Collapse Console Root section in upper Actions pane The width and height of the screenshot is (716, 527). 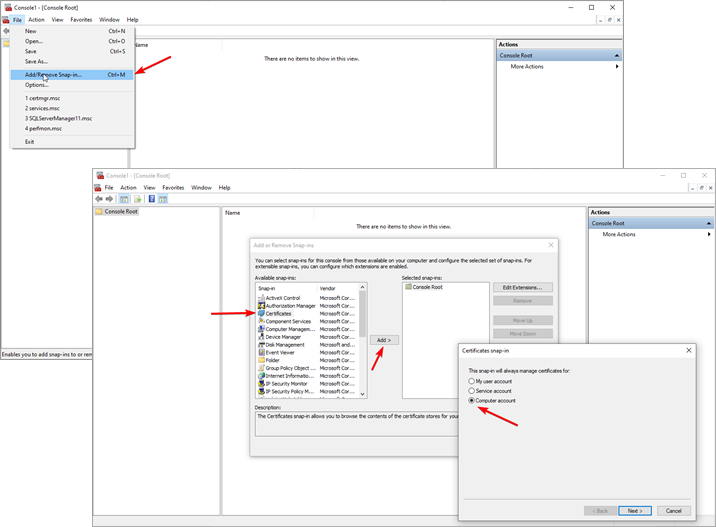617,56
